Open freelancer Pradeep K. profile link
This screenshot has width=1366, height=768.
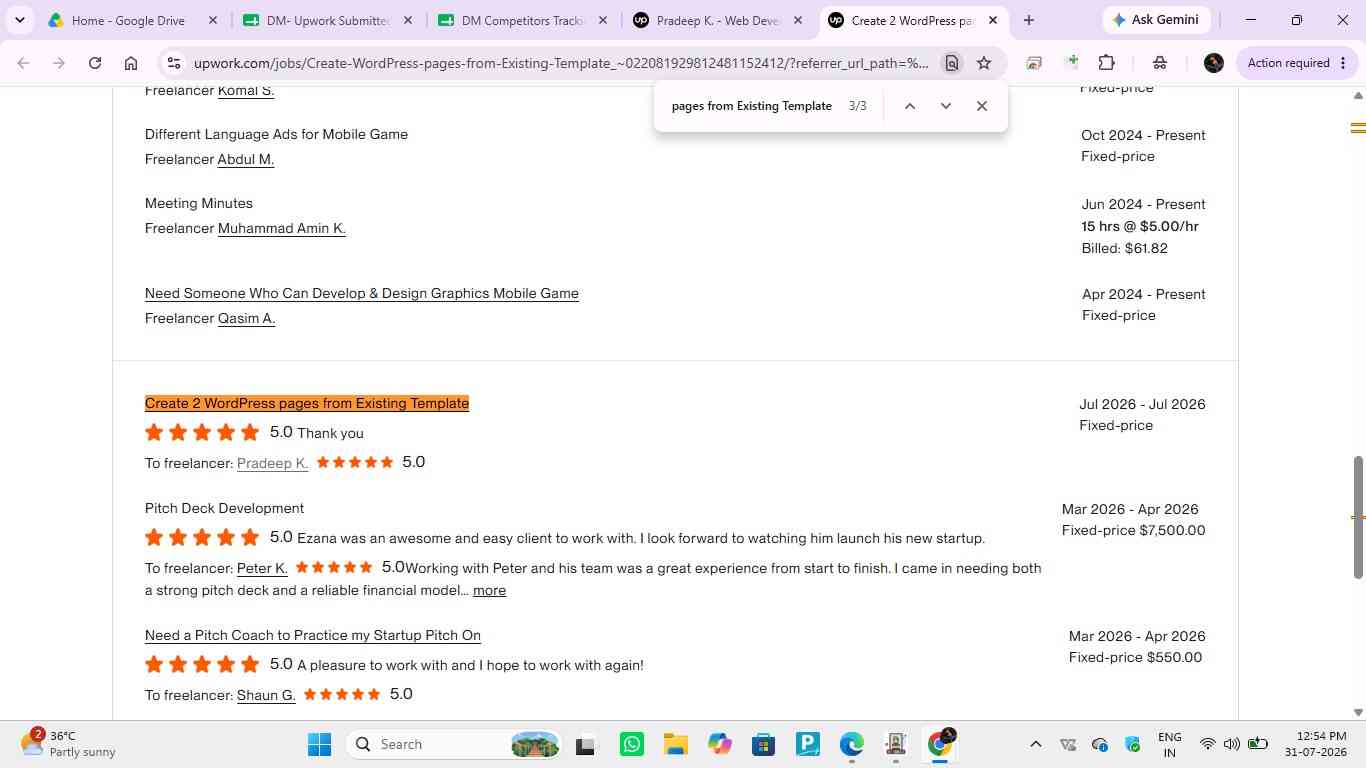tap(272, 463)
